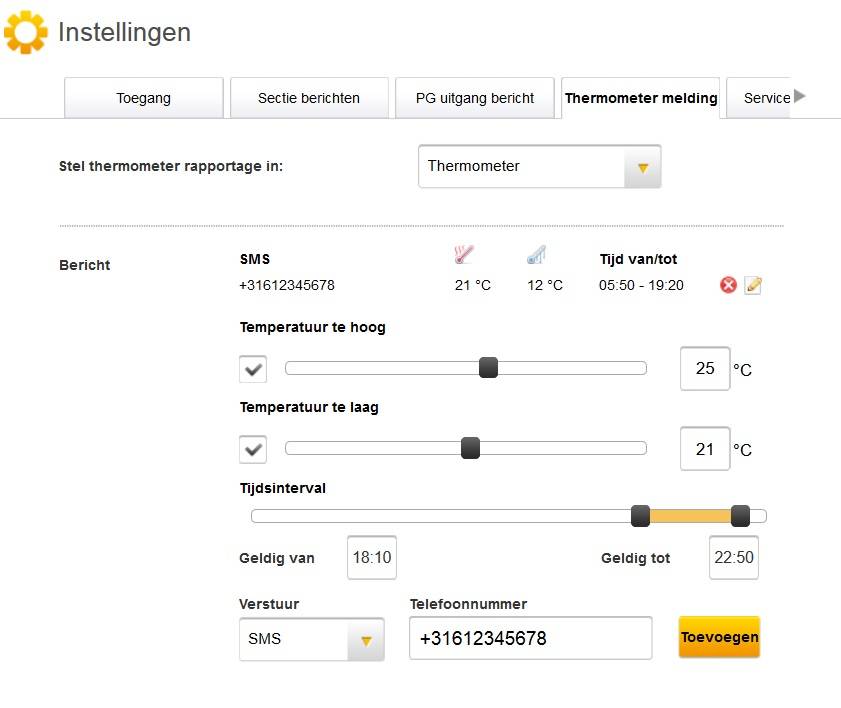
Task: Click the tab scroll right arrow
Action: 799,97
